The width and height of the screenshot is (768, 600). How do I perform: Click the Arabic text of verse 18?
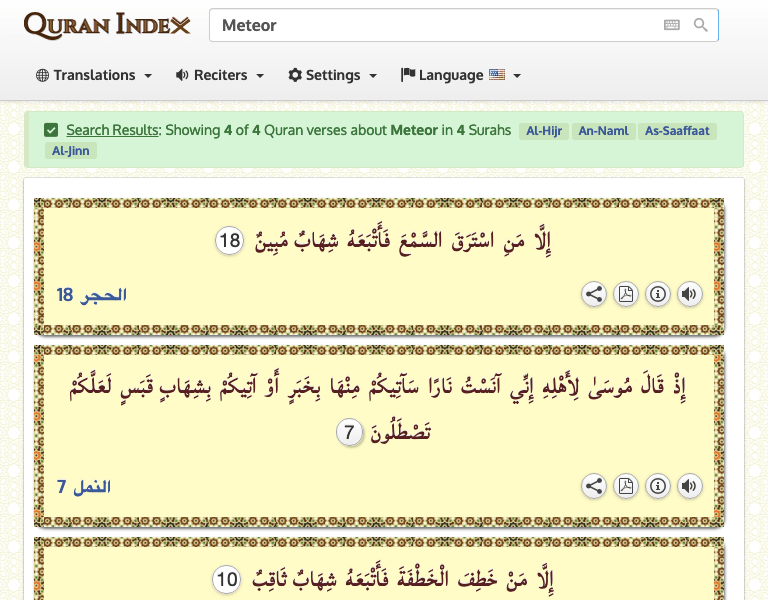pos(403,240)
